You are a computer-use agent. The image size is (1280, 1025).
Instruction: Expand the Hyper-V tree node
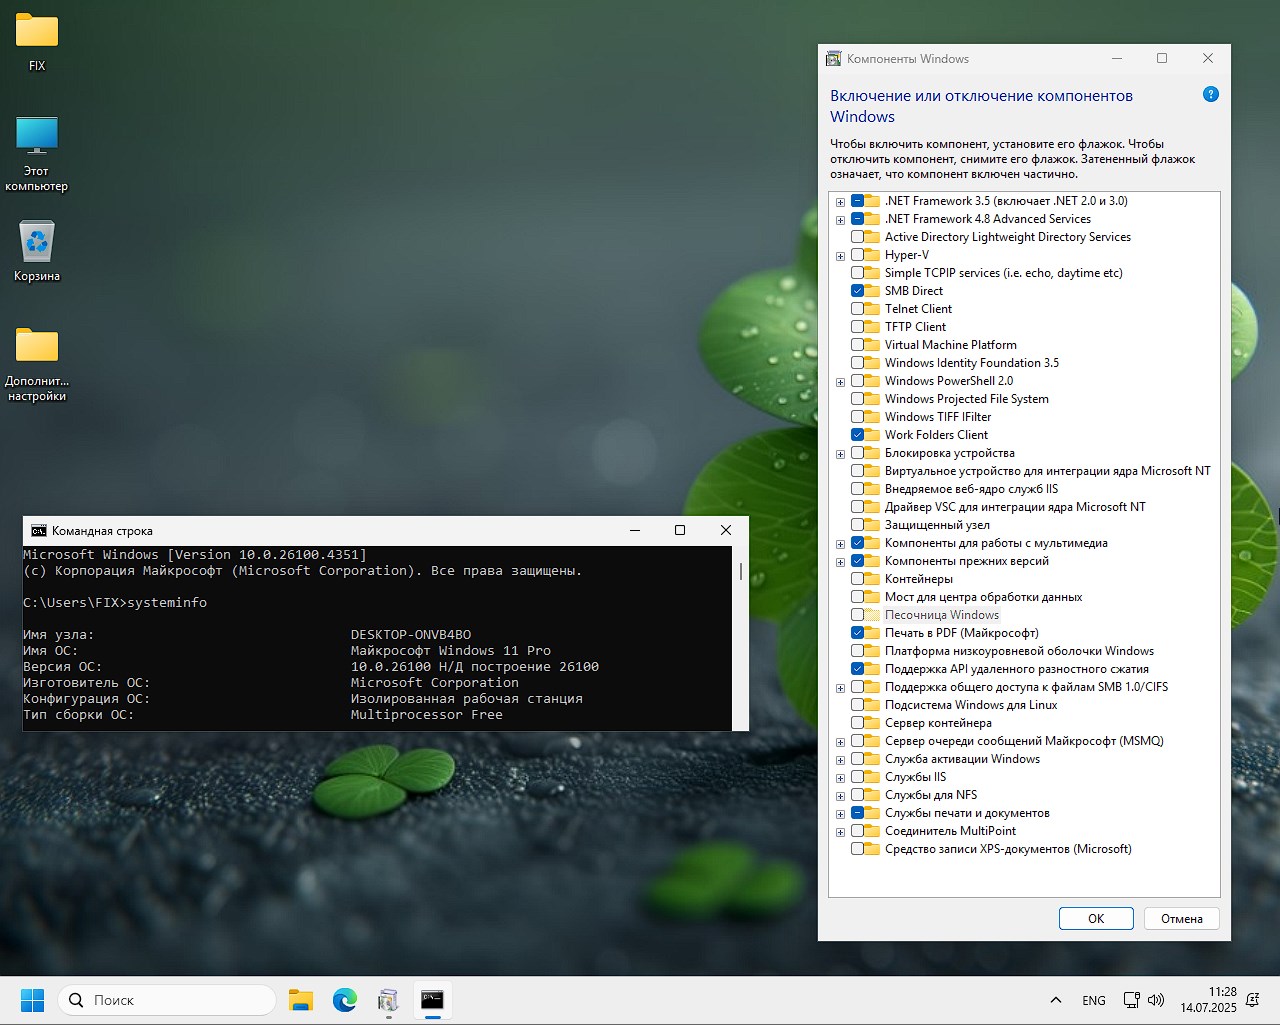pos(840,255)
